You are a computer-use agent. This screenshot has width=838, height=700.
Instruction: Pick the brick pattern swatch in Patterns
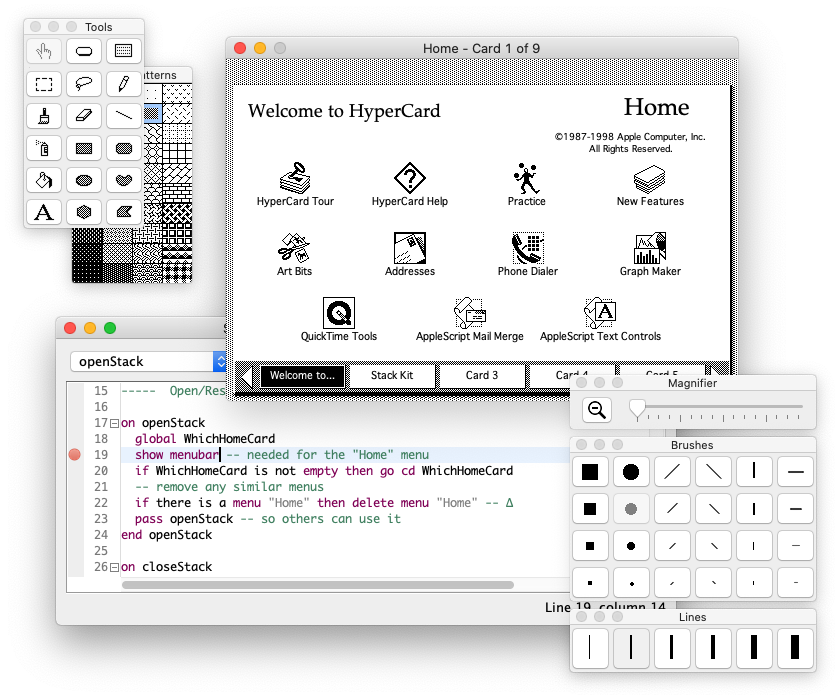click(x=177, y=192)
